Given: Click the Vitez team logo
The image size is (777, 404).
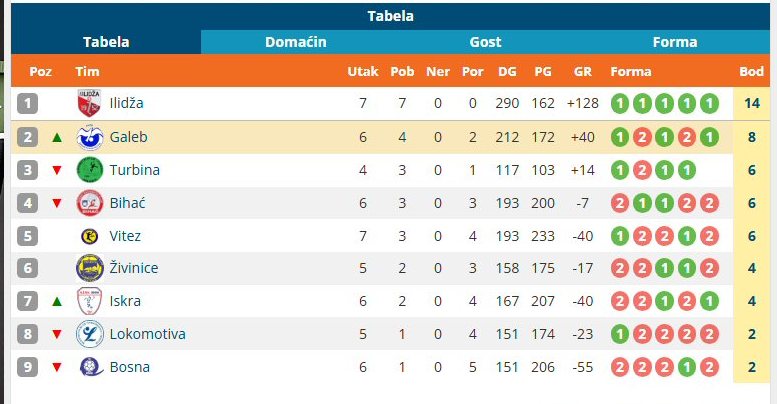Looking at the screenshot, I should [x=90, y=236].
